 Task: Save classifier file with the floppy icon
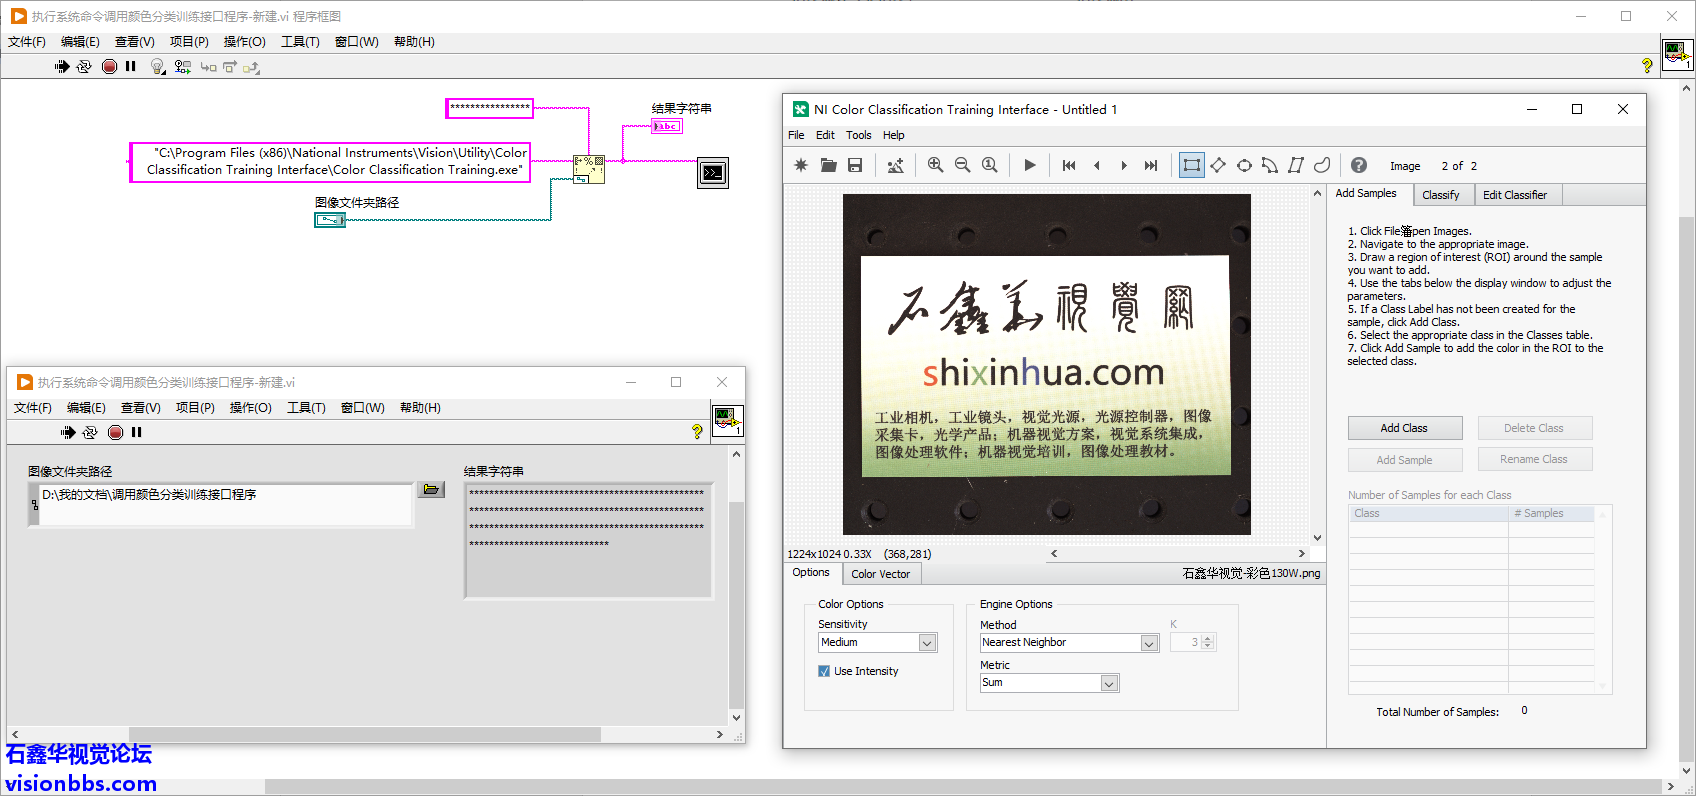(x=855, y=166)
